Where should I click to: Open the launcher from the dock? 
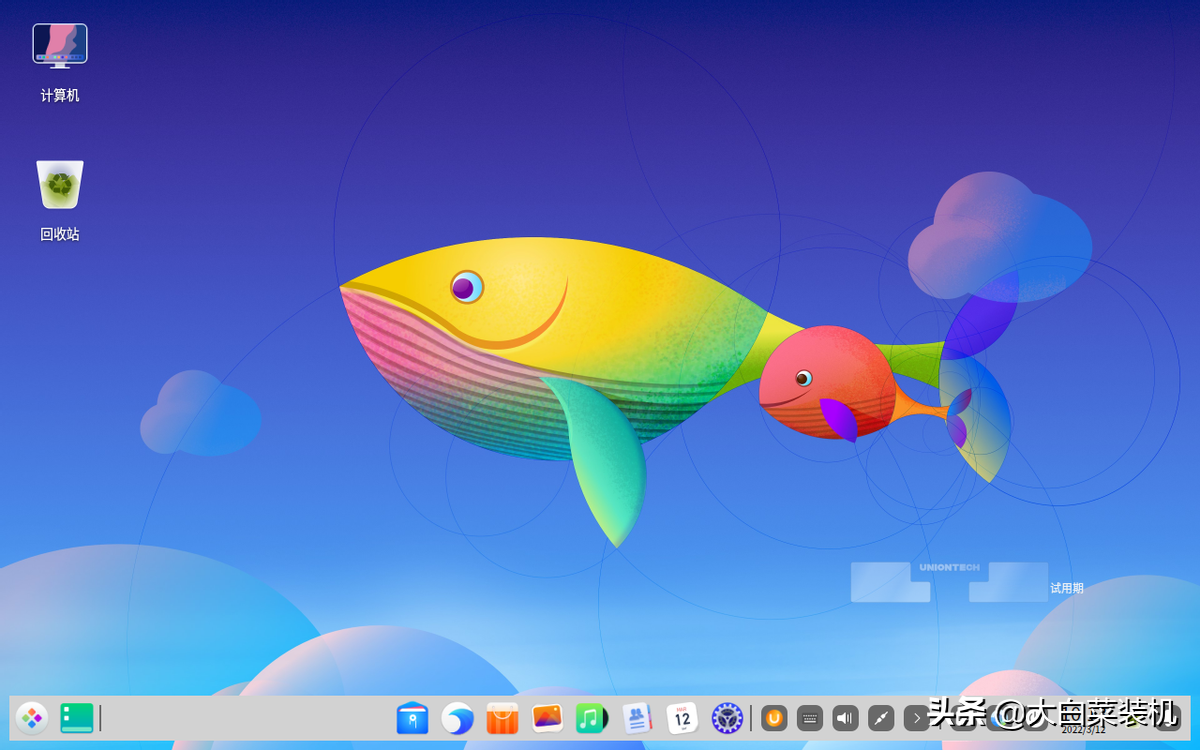[x=32, y=717]
